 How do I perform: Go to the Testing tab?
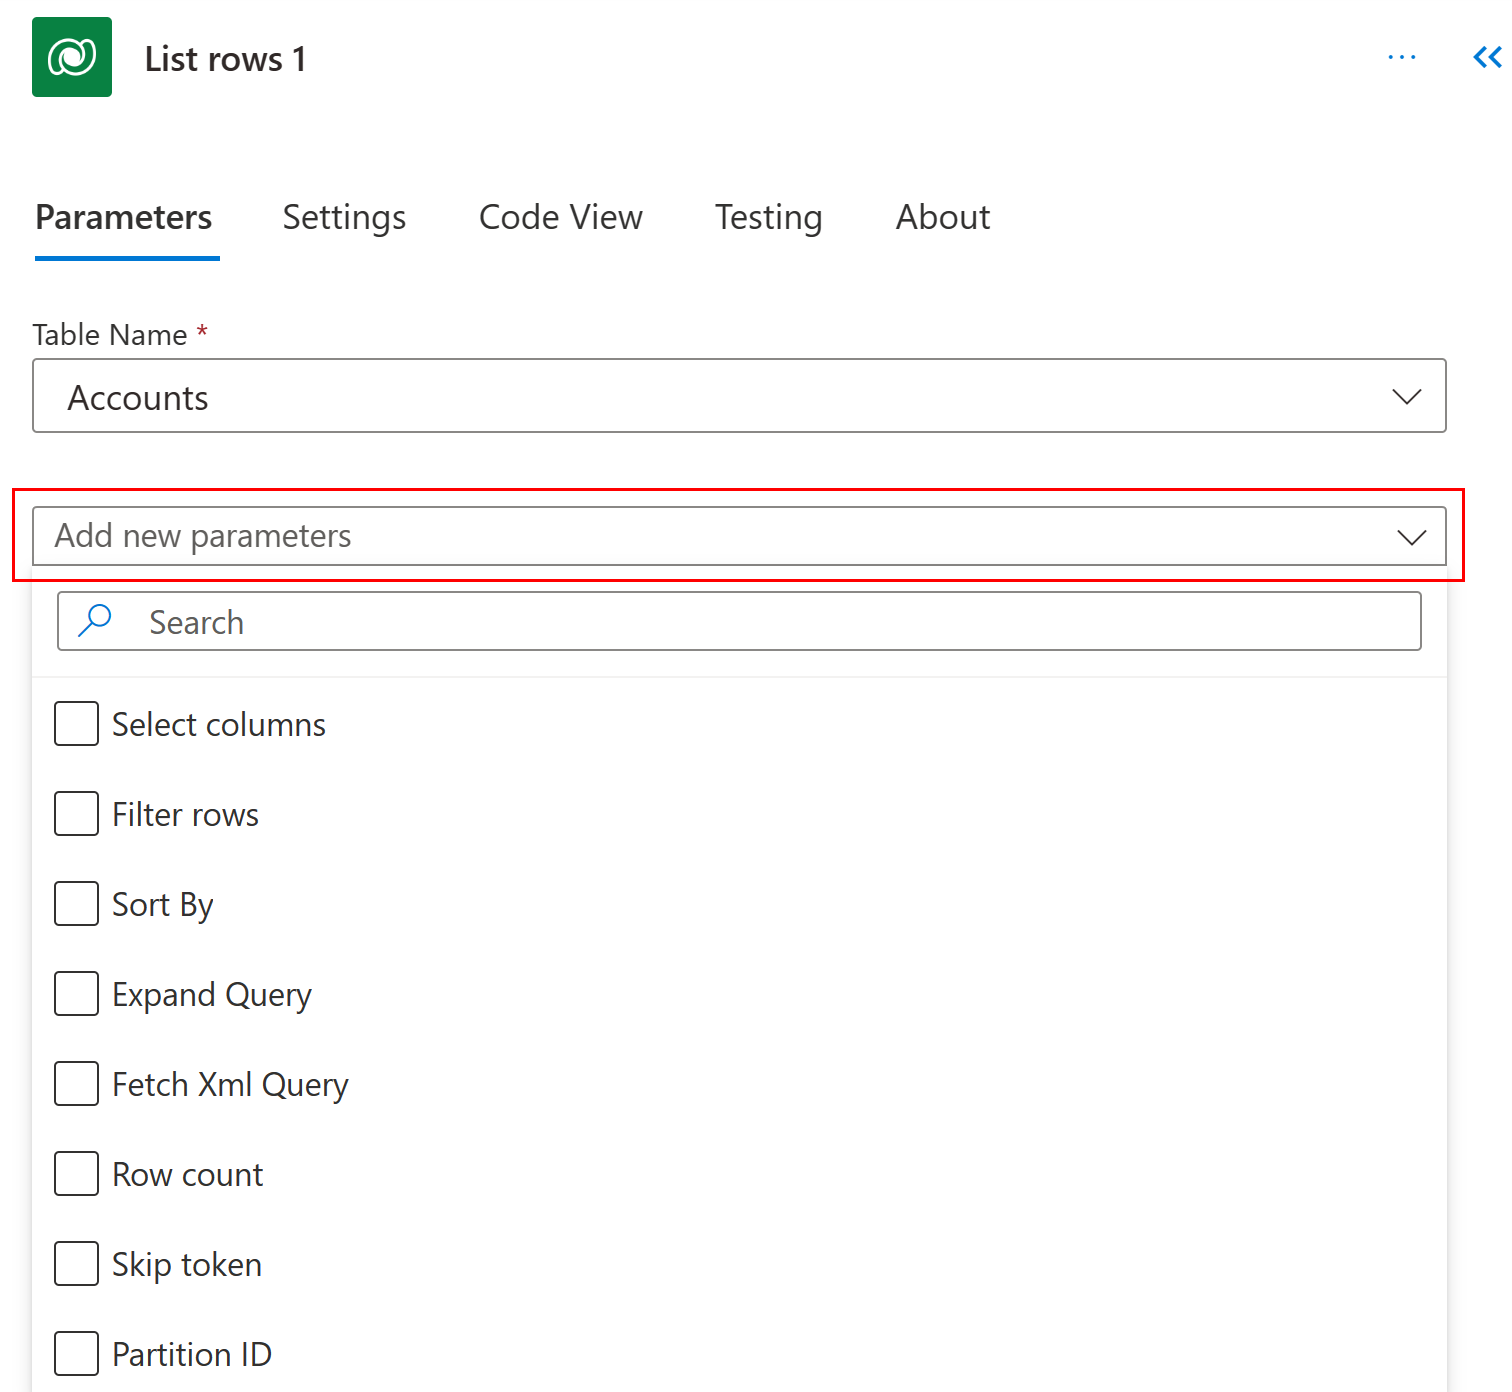pyautogui.click(x=768, y=217)
